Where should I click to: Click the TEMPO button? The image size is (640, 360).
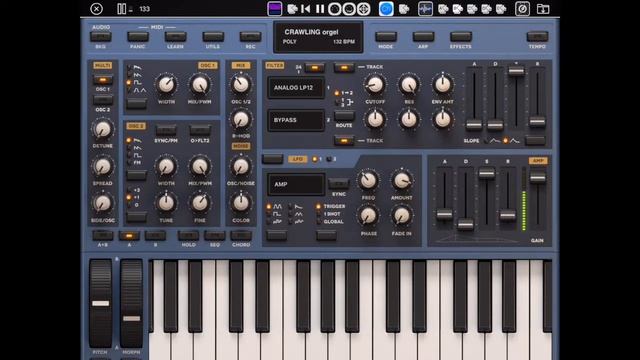537,37
